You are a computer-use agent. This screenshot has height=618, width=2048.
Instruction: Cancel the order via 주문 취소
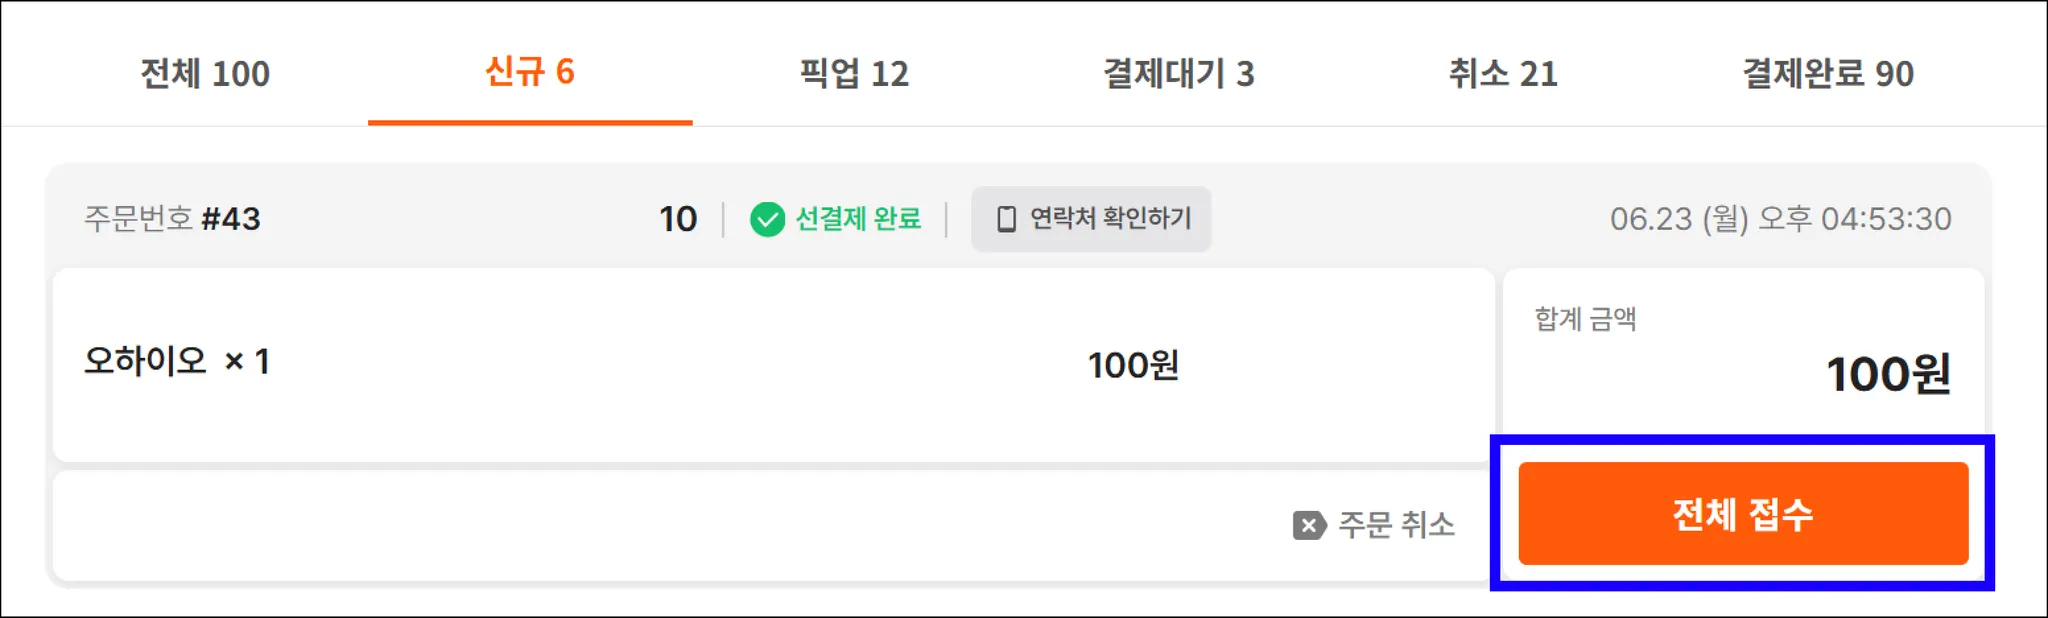pos(1374,525)
